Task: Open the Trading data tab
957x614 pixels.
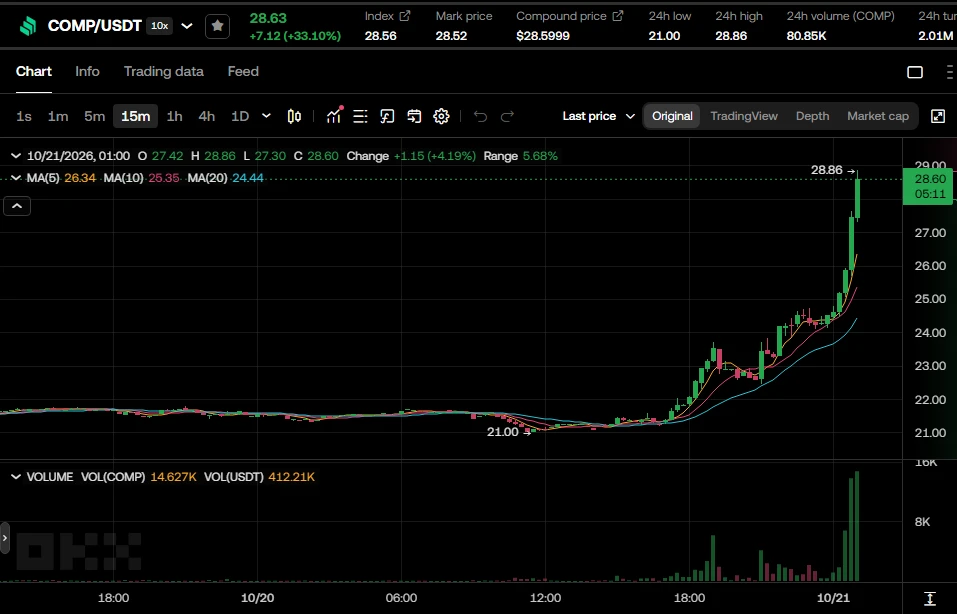Action: pyautogui.click(x=164, y=71)
